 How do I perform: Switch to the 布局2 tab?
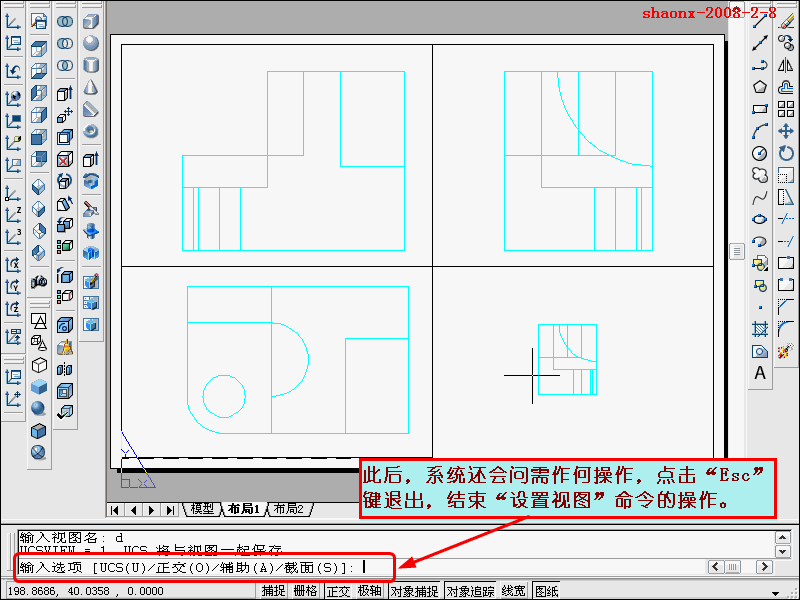(x=289, y=509)
